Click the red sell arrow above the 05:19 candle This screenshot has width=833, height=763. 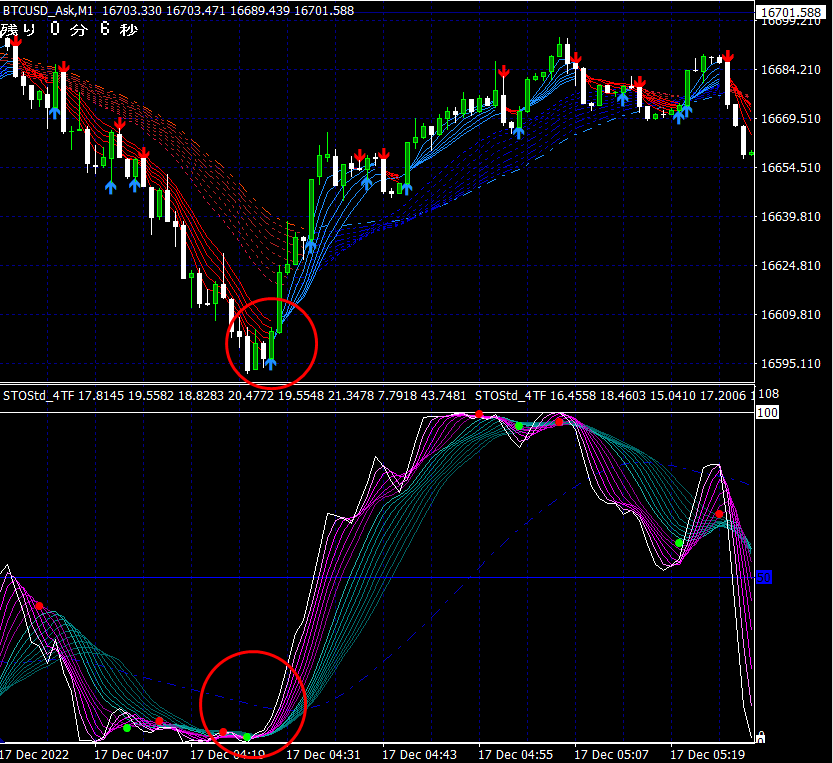[x=728, y=56]
